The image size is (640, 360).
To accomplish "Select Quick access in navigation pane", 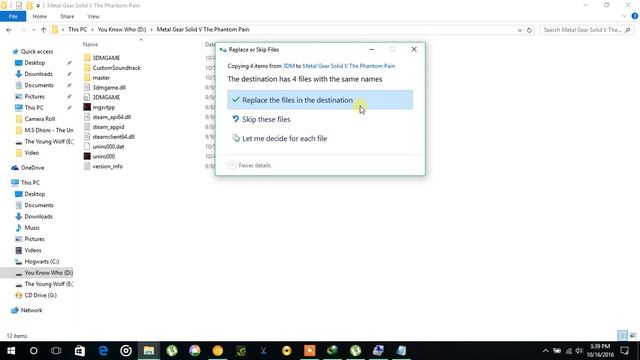I will tap(37, 51).
